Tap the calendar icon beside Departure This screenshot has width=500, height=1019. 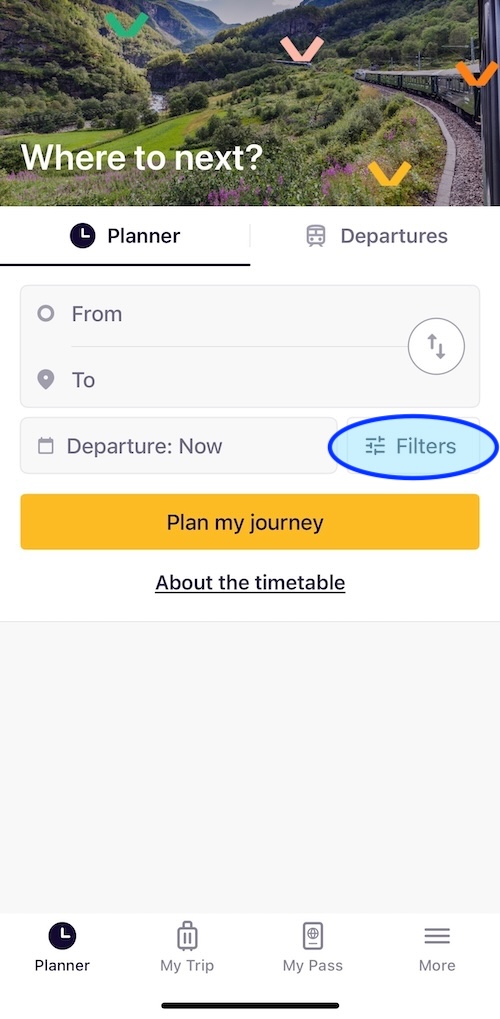click(x=46, y=446)
